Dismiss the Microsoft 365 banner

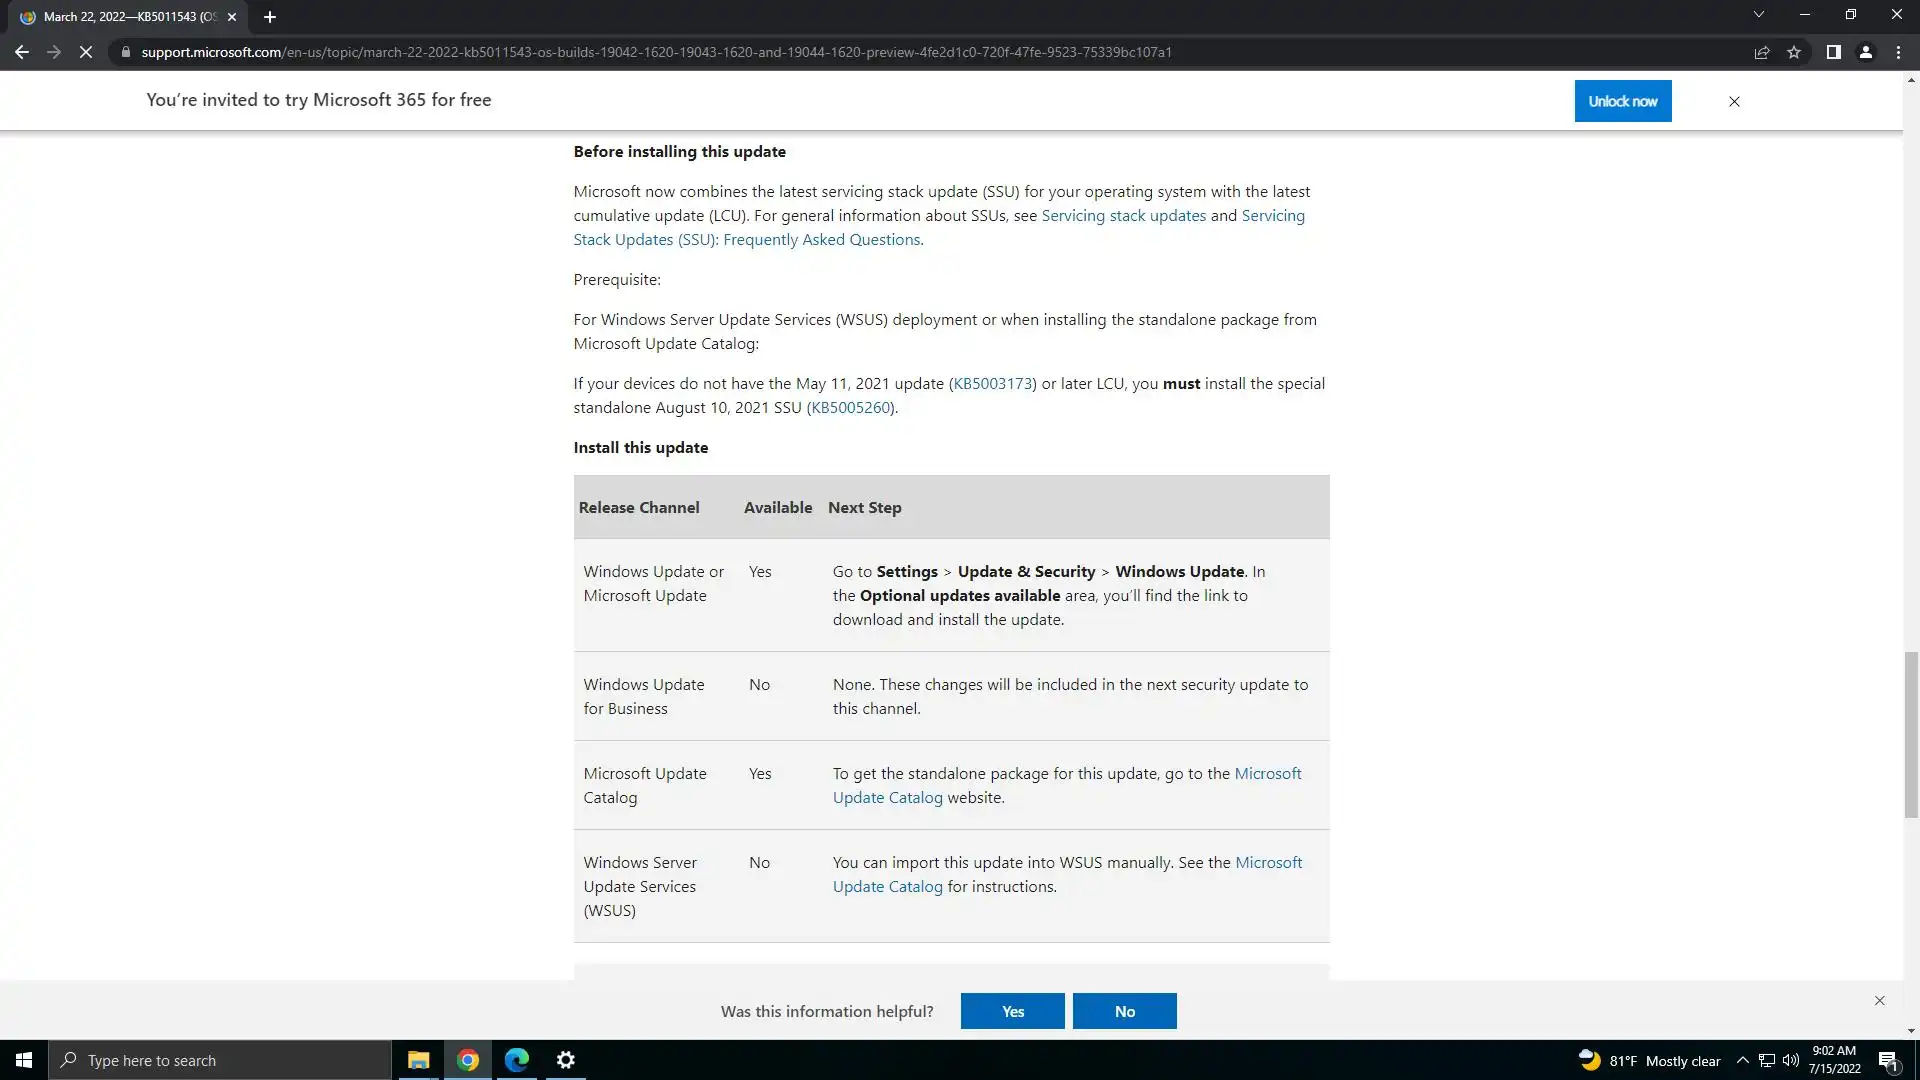point(1734,102)
